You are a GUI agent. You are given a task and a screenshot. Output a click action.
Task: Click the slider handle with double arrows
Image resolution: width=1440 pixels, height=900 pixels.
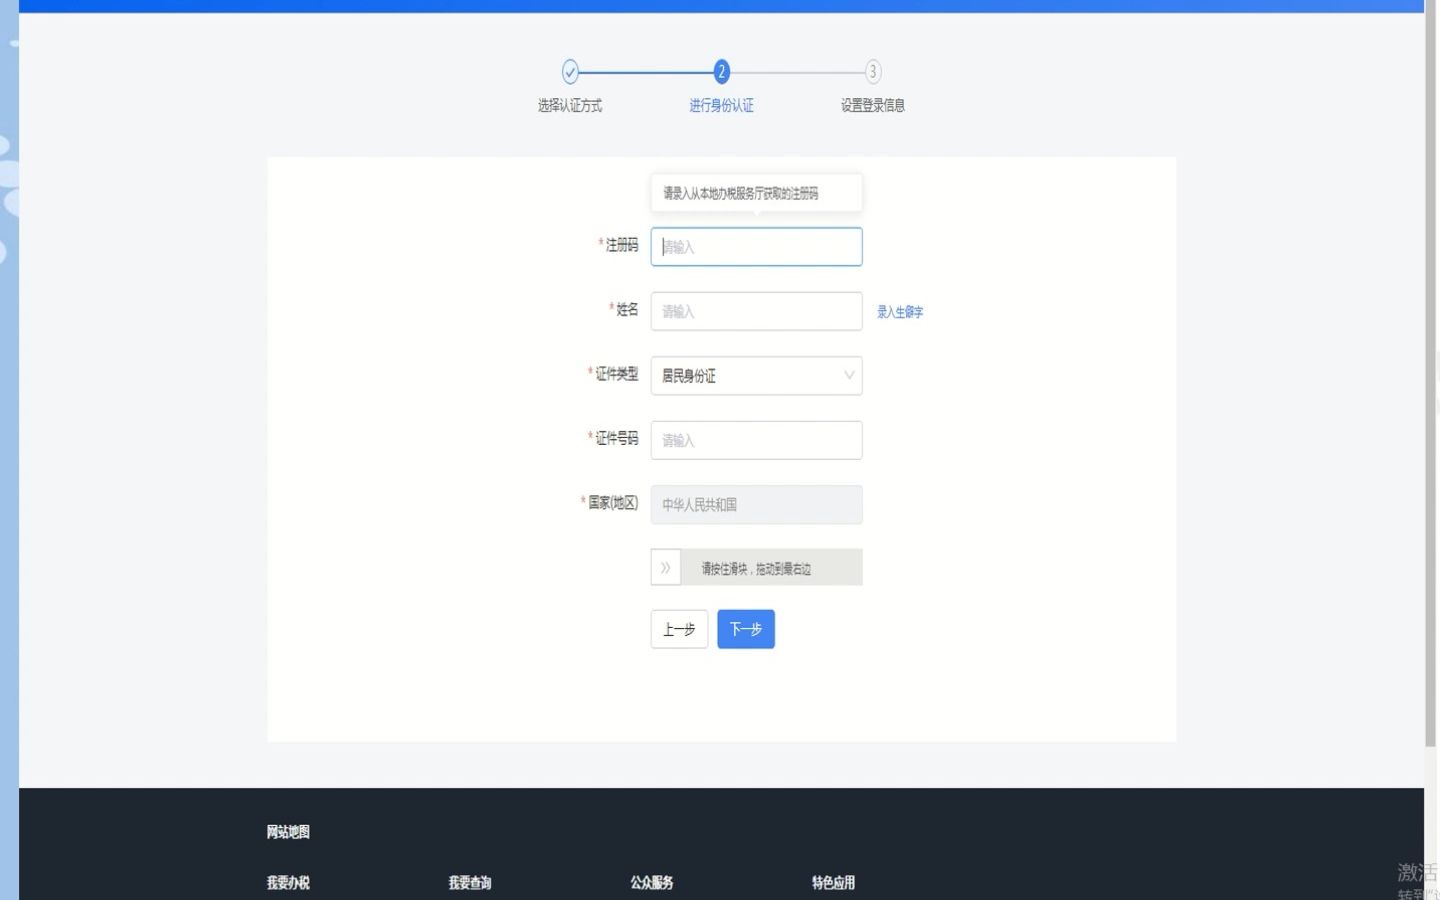pyautogui.click(x=666, y=567)
